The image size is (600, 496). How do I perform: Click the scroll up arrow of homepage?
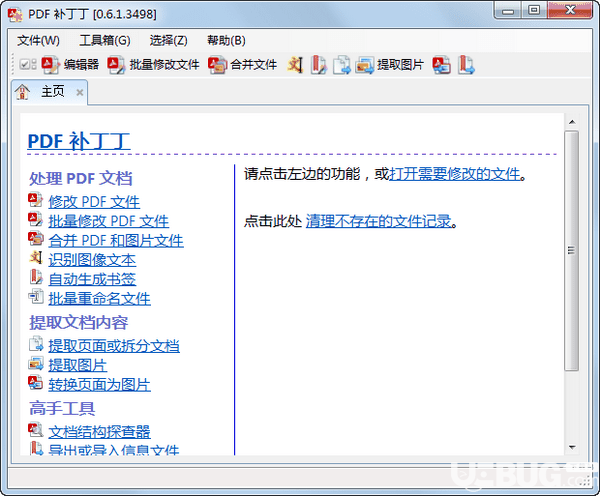coord(572,122)
